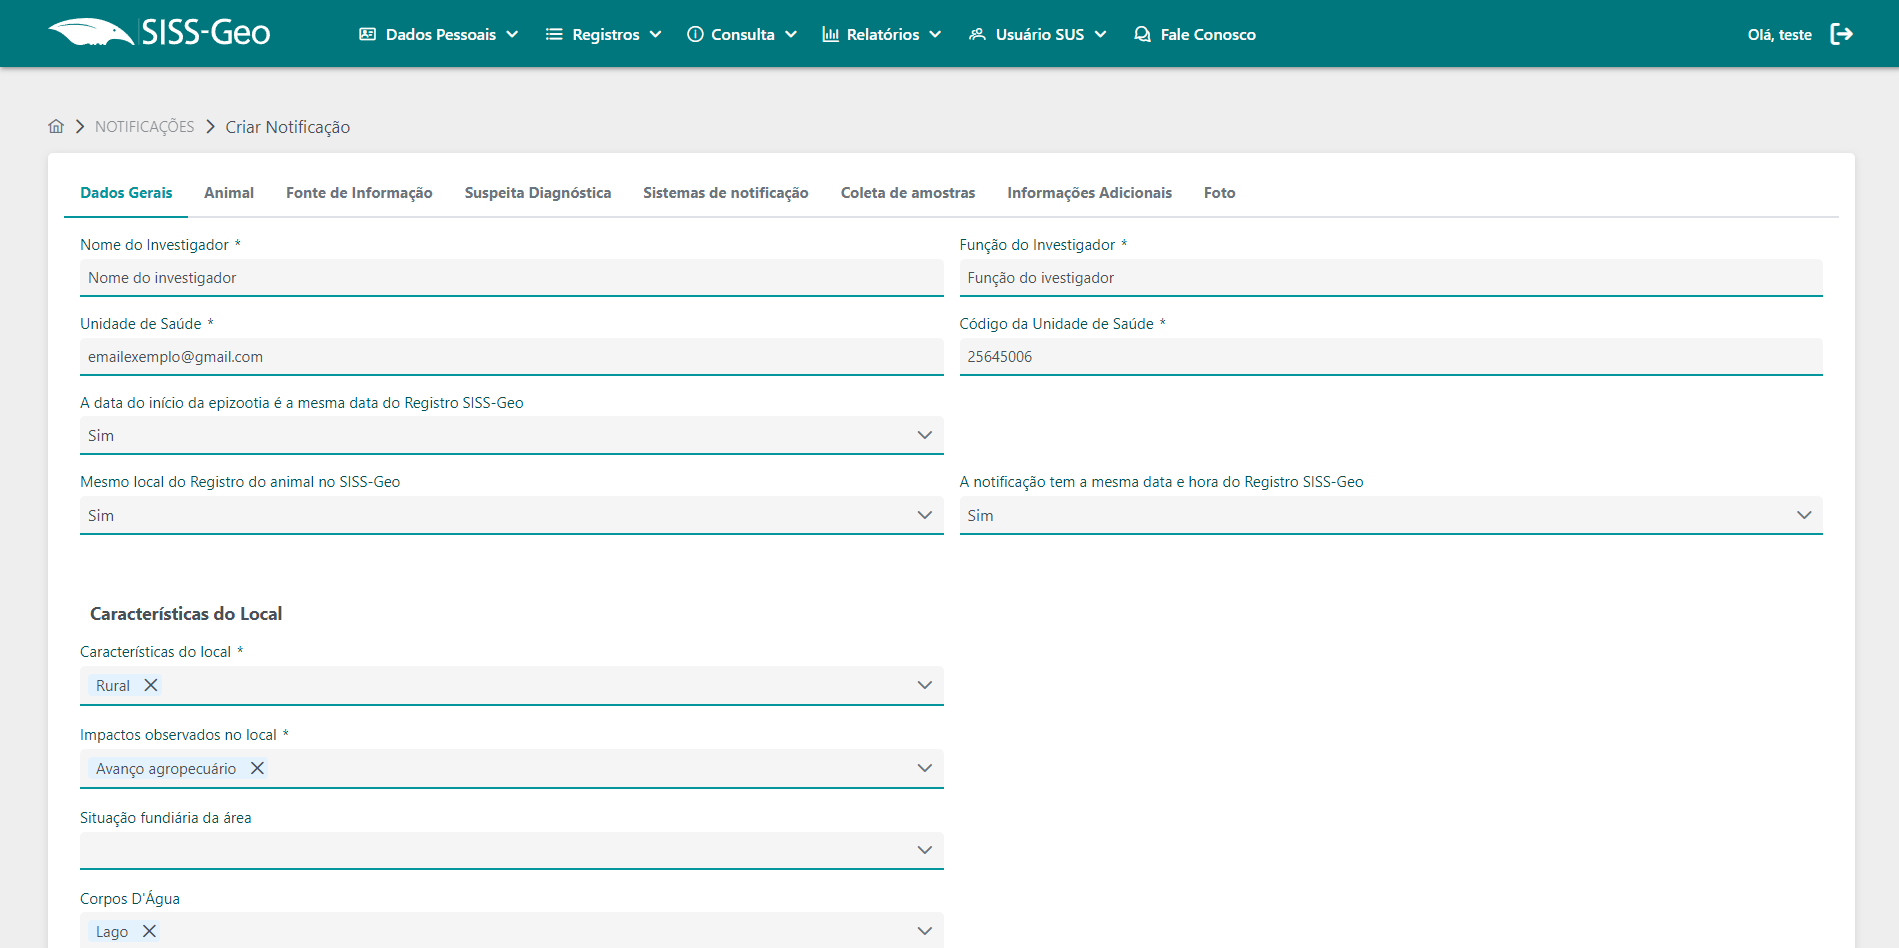The width and height of the screenshot is (1899, 948).
Task: Click the Nome do Investigador input field
Action: (x=511, y=278)
